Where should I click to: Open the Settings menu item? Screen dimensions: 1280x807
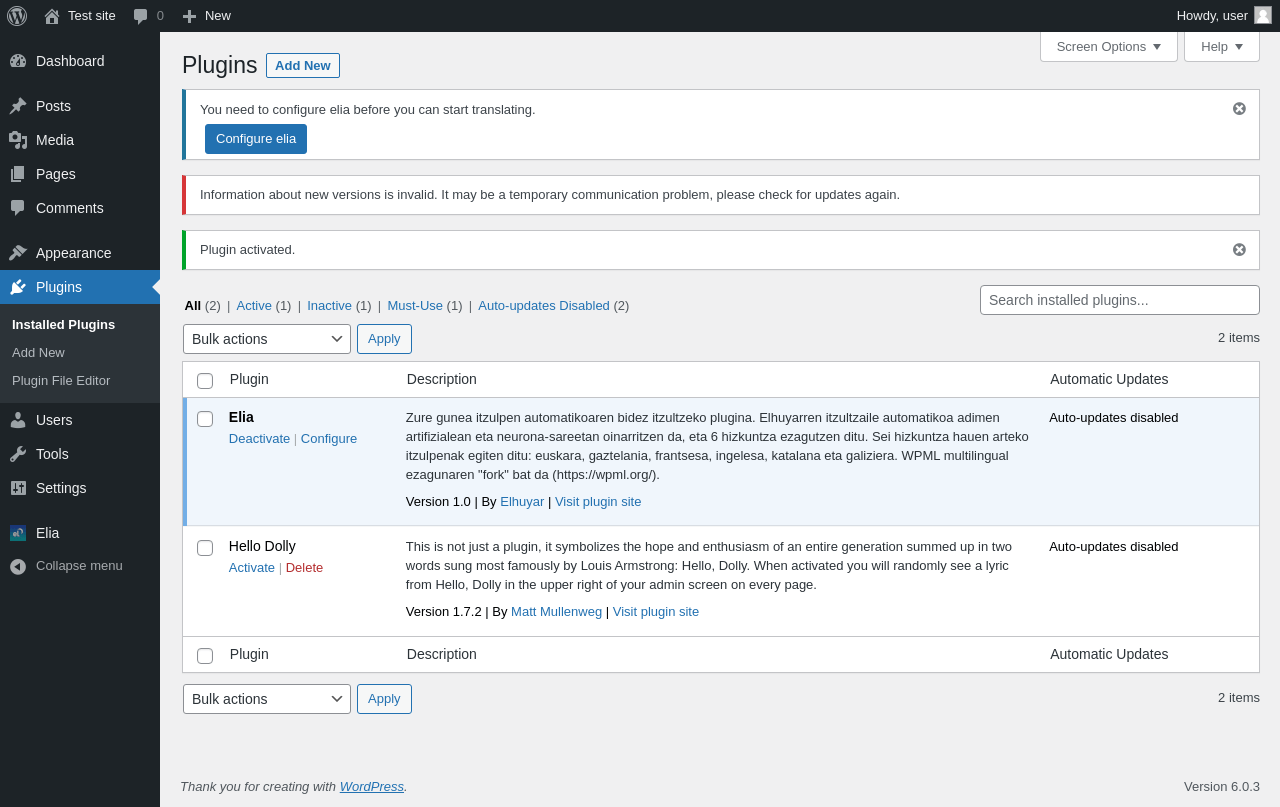(x=61, y=488)
